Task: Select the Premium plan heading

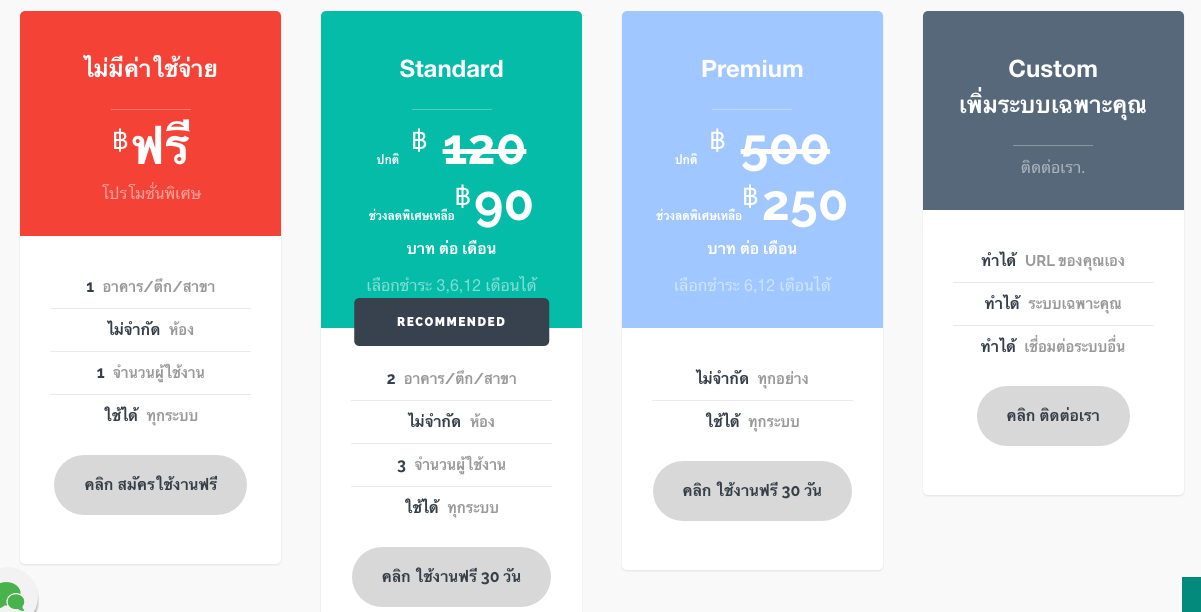Action: click(x=752, y=69)
